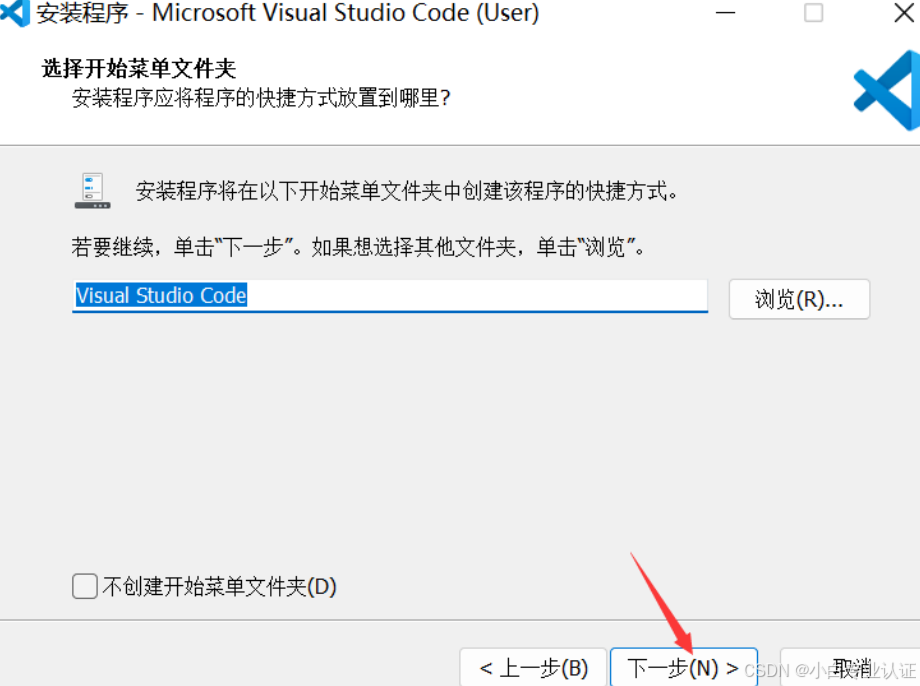Click the installer disk icon beside the description text
920x686 pixels.
[92, 188]
